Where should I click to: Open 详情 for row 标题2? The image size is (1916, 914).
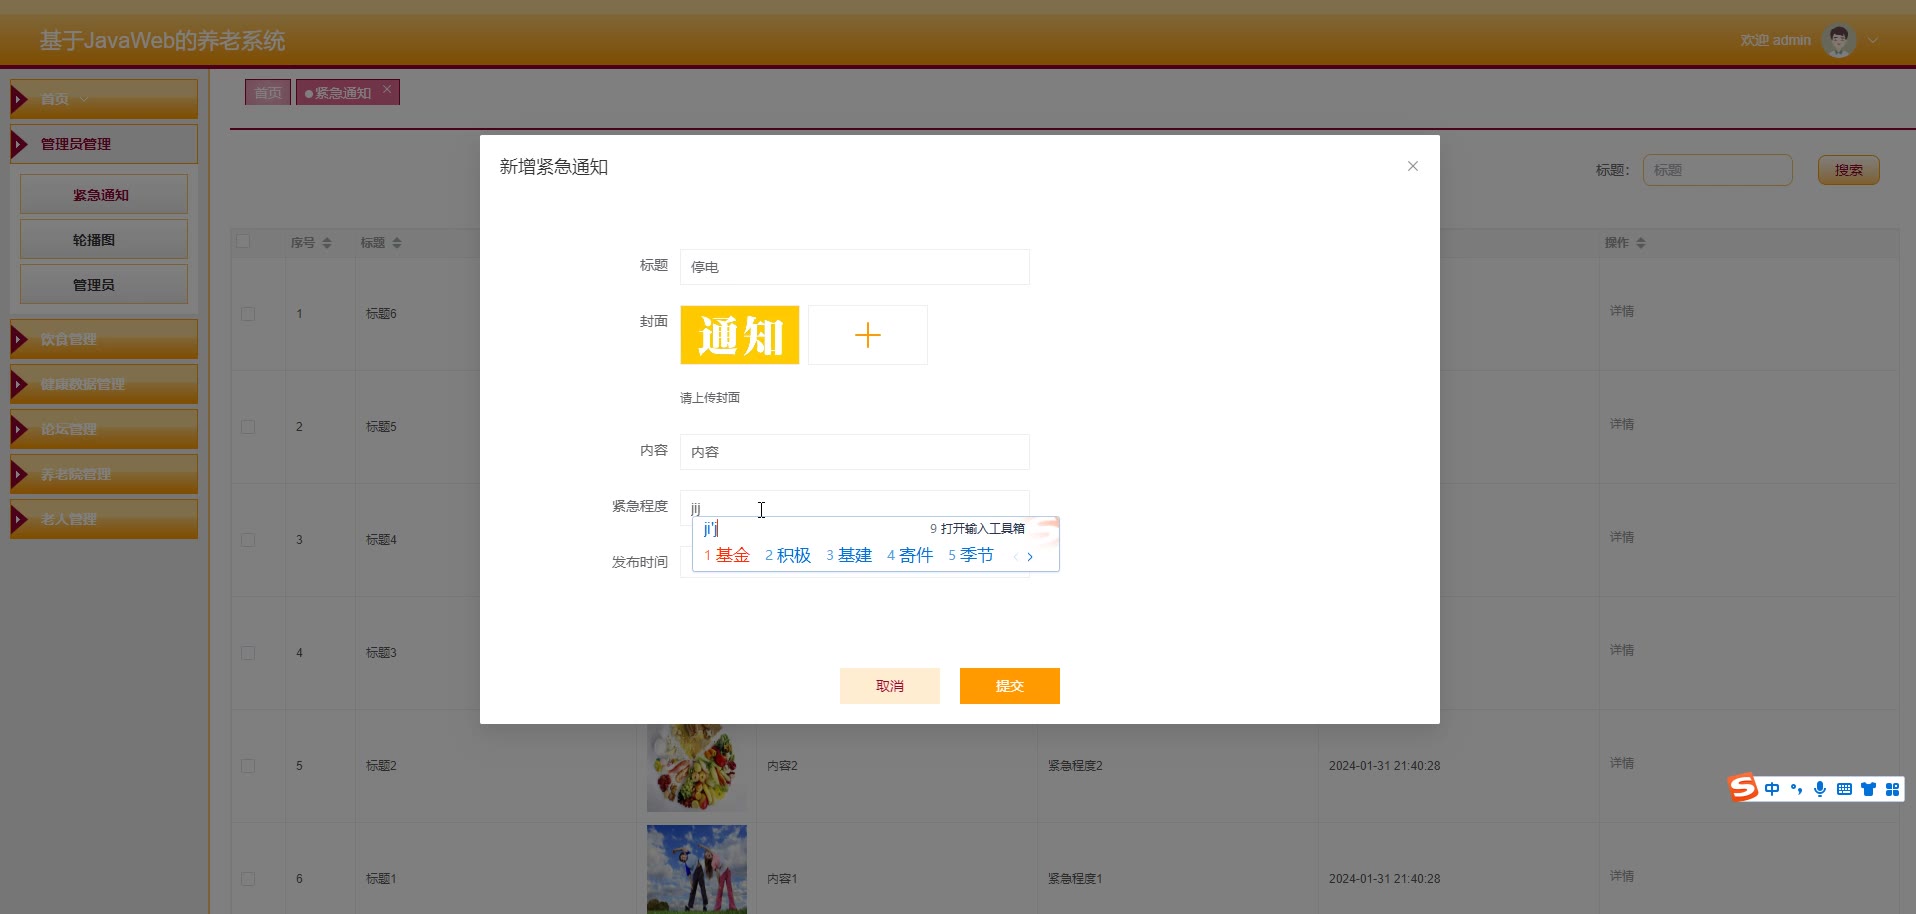(1622, 763)
